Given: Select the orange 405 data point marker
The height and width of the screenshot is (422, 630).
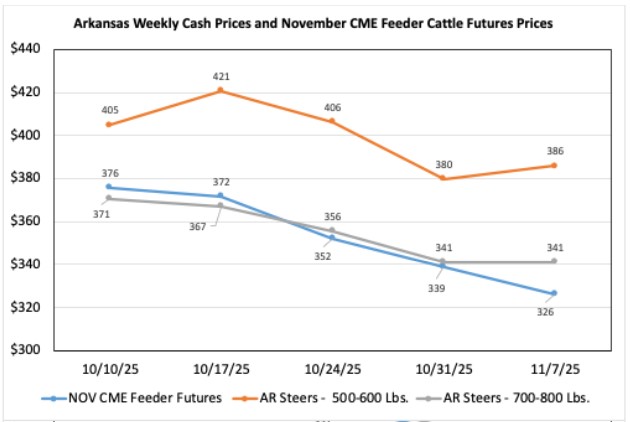Looking at the screenshot, I should click(x=108, y=125).
